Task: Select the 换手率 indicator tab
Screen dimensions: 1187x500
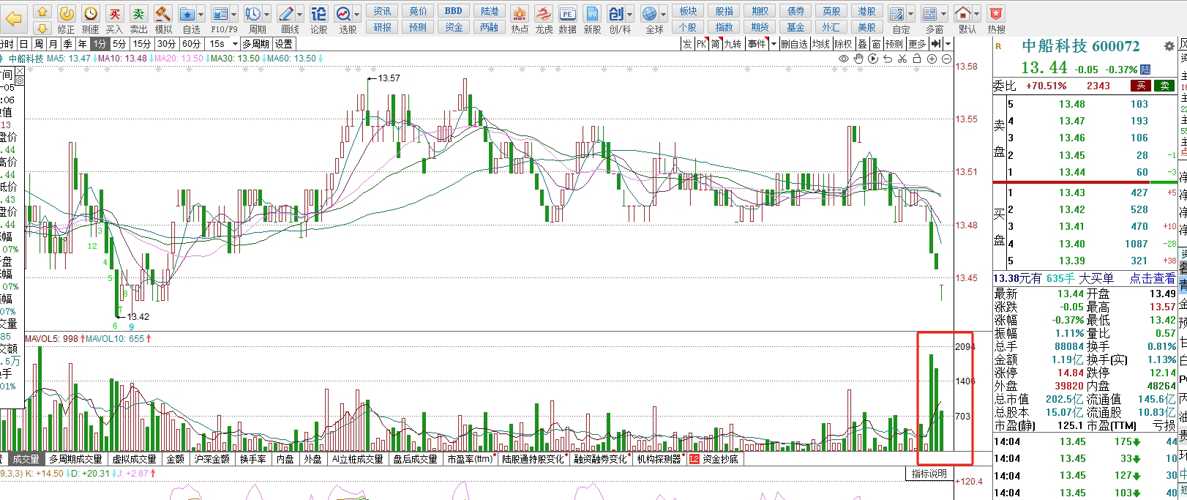Action: pos(252,460)
